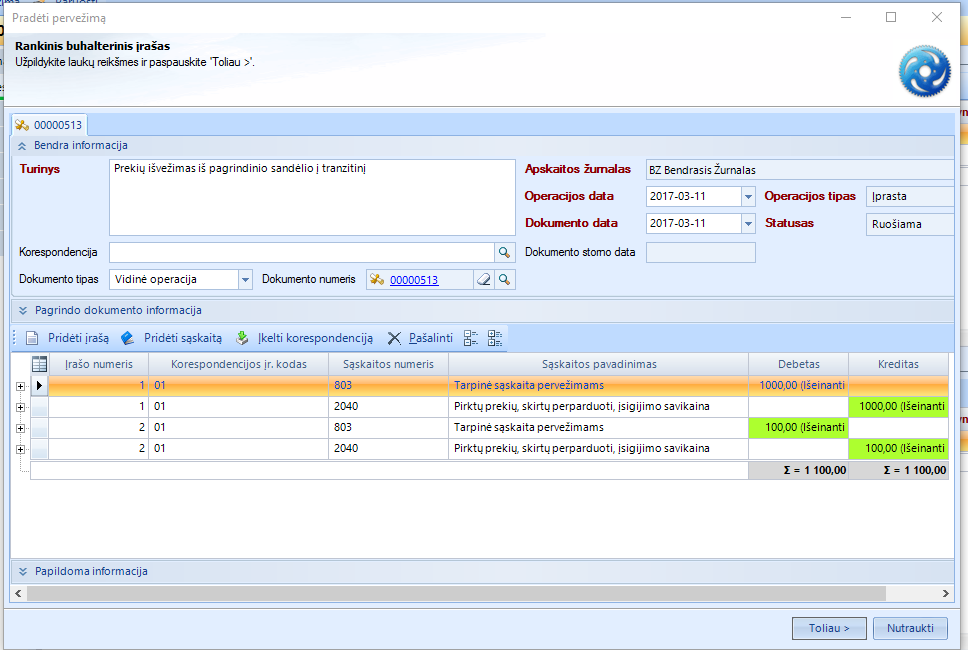Open document link 00000513

(x=414, y=280)
